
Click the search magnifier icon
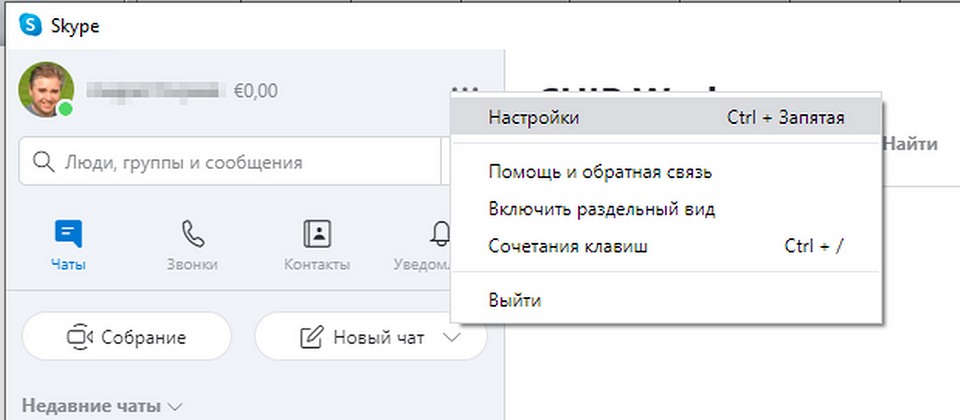(43, 162)
